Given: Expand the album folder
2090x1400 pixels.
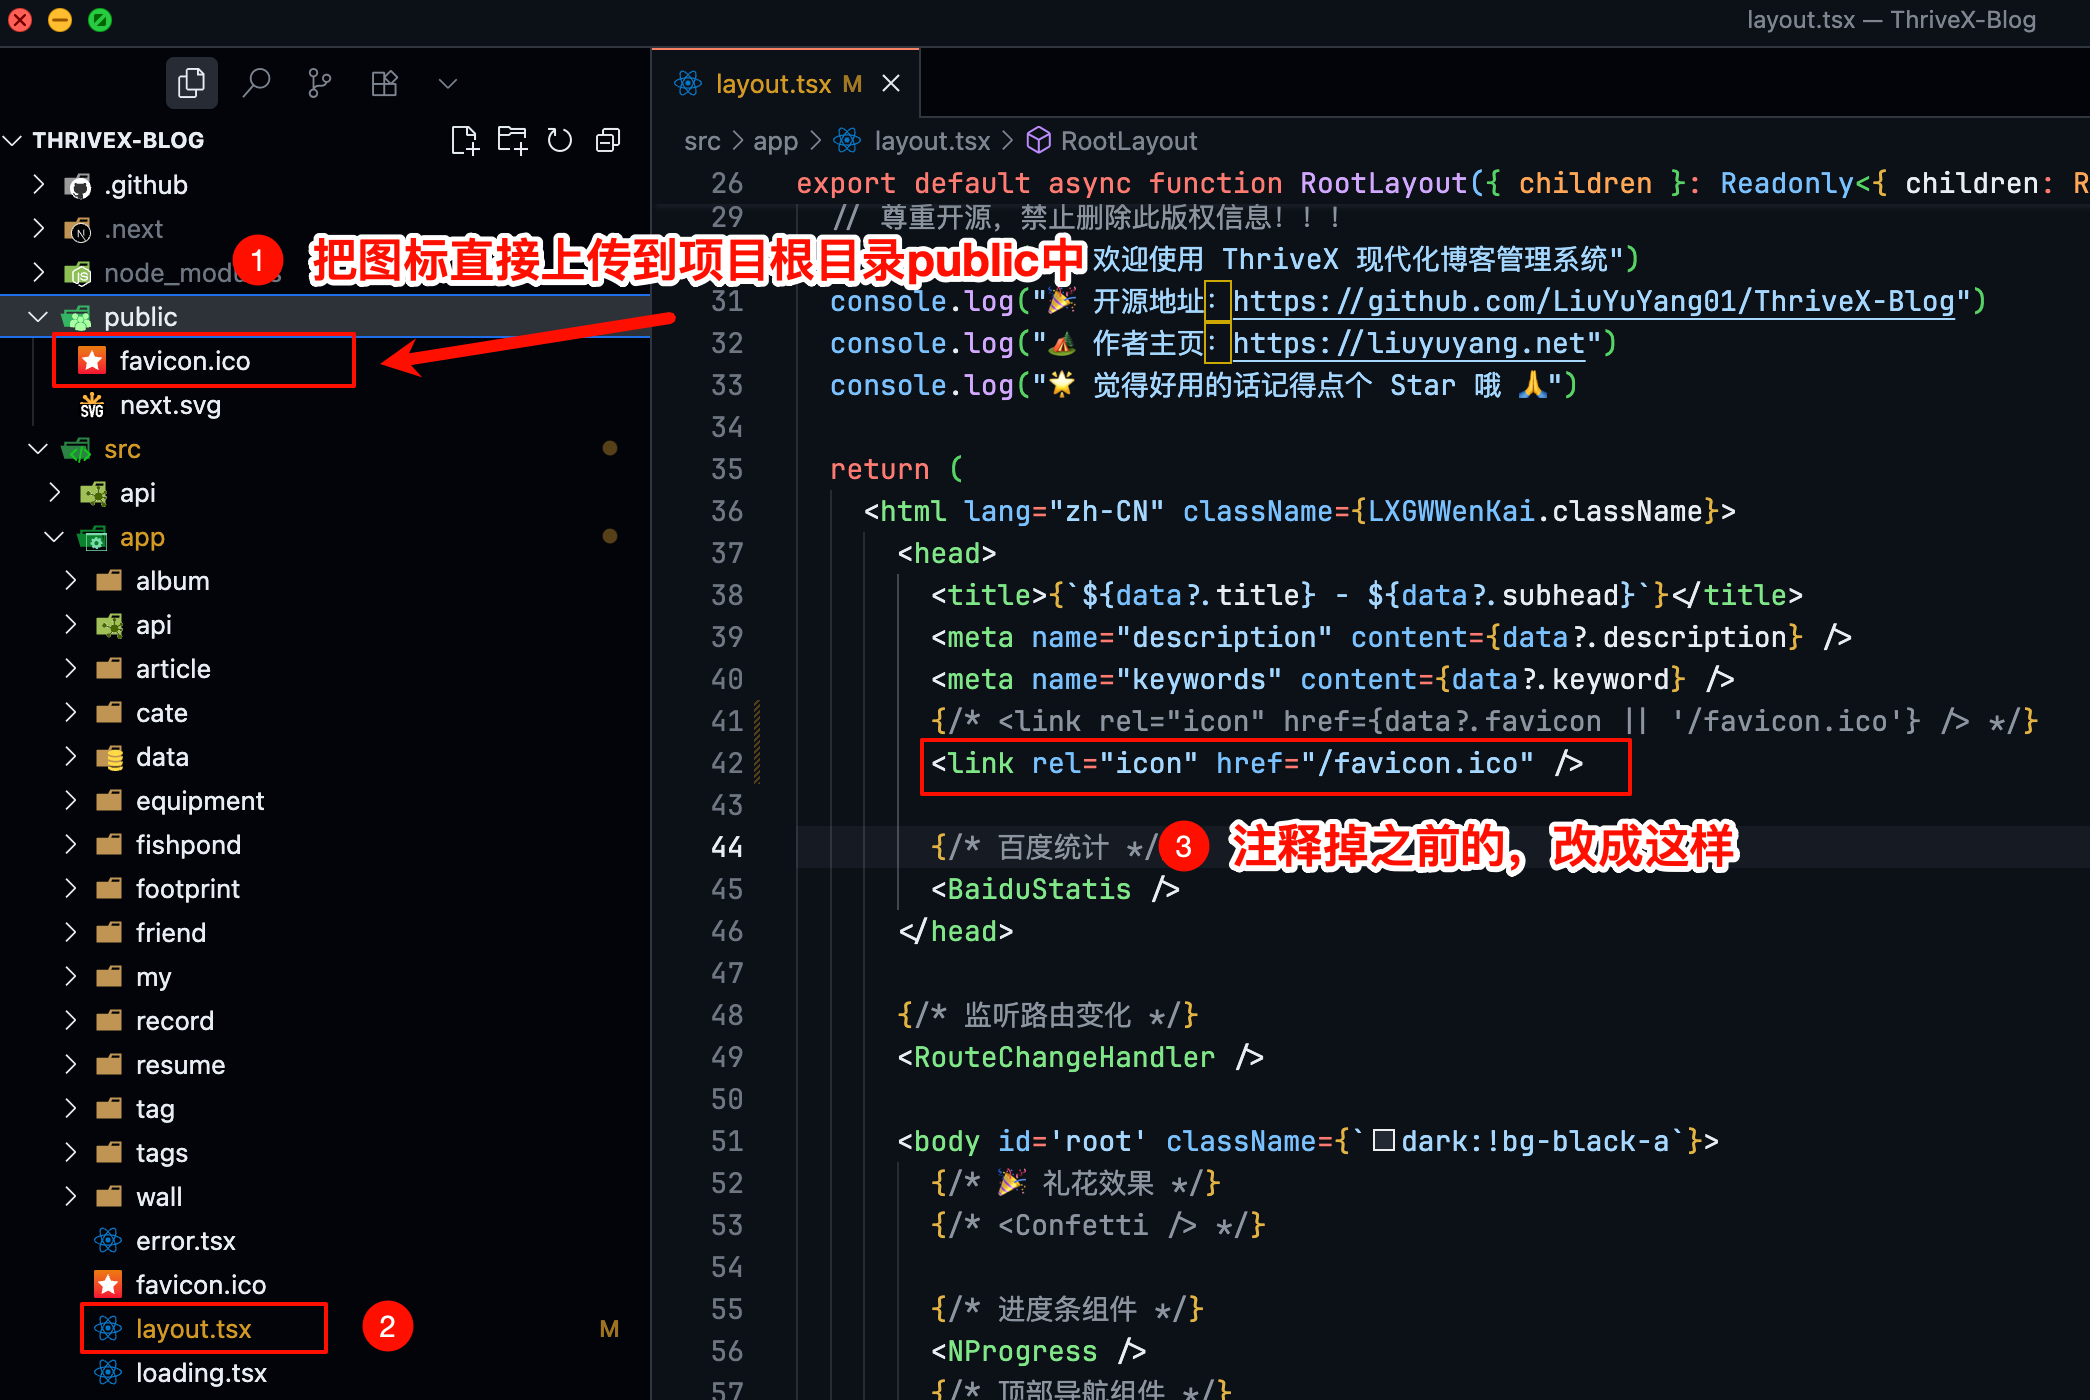Looking at the screenshot, I should pyautogui.click(x=71, y=580).
